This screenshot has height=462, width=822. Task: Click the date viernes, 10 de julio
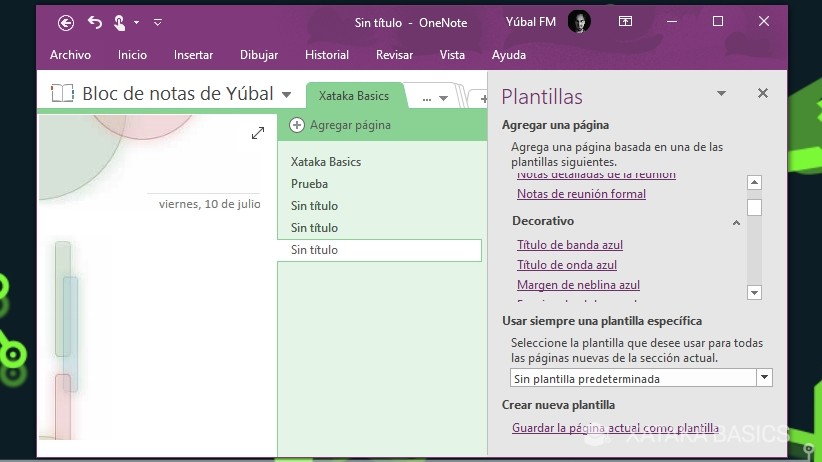[x=209, y=204]
